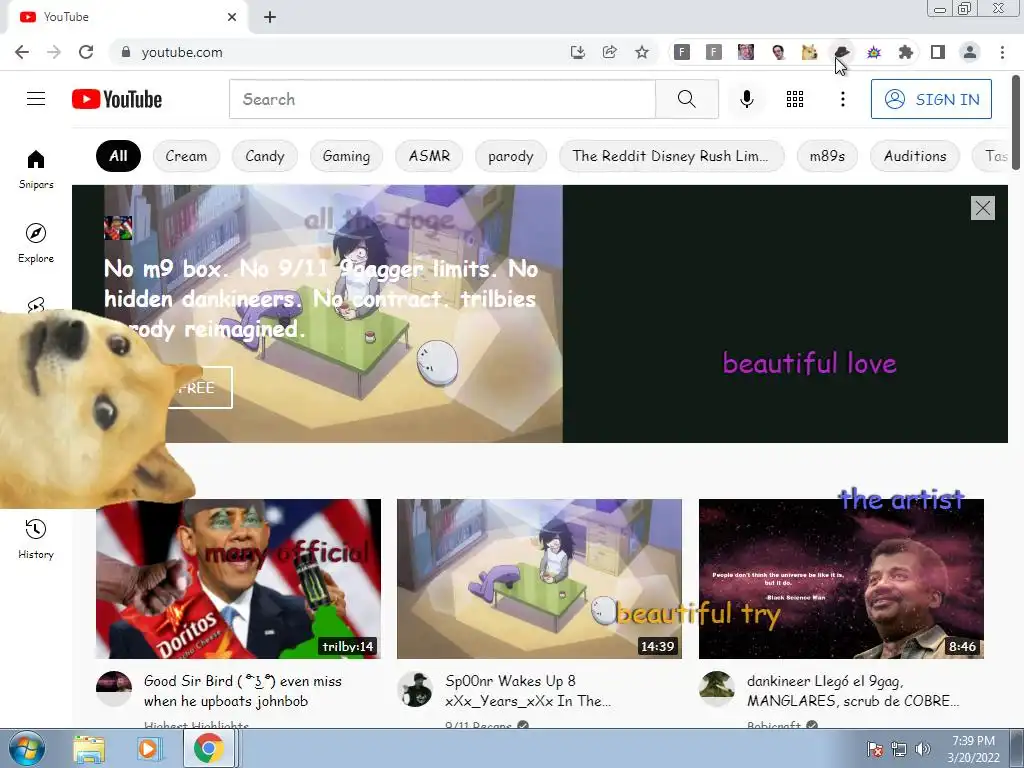Open channel avatar beside Sp00nr video

coord(415,689)
